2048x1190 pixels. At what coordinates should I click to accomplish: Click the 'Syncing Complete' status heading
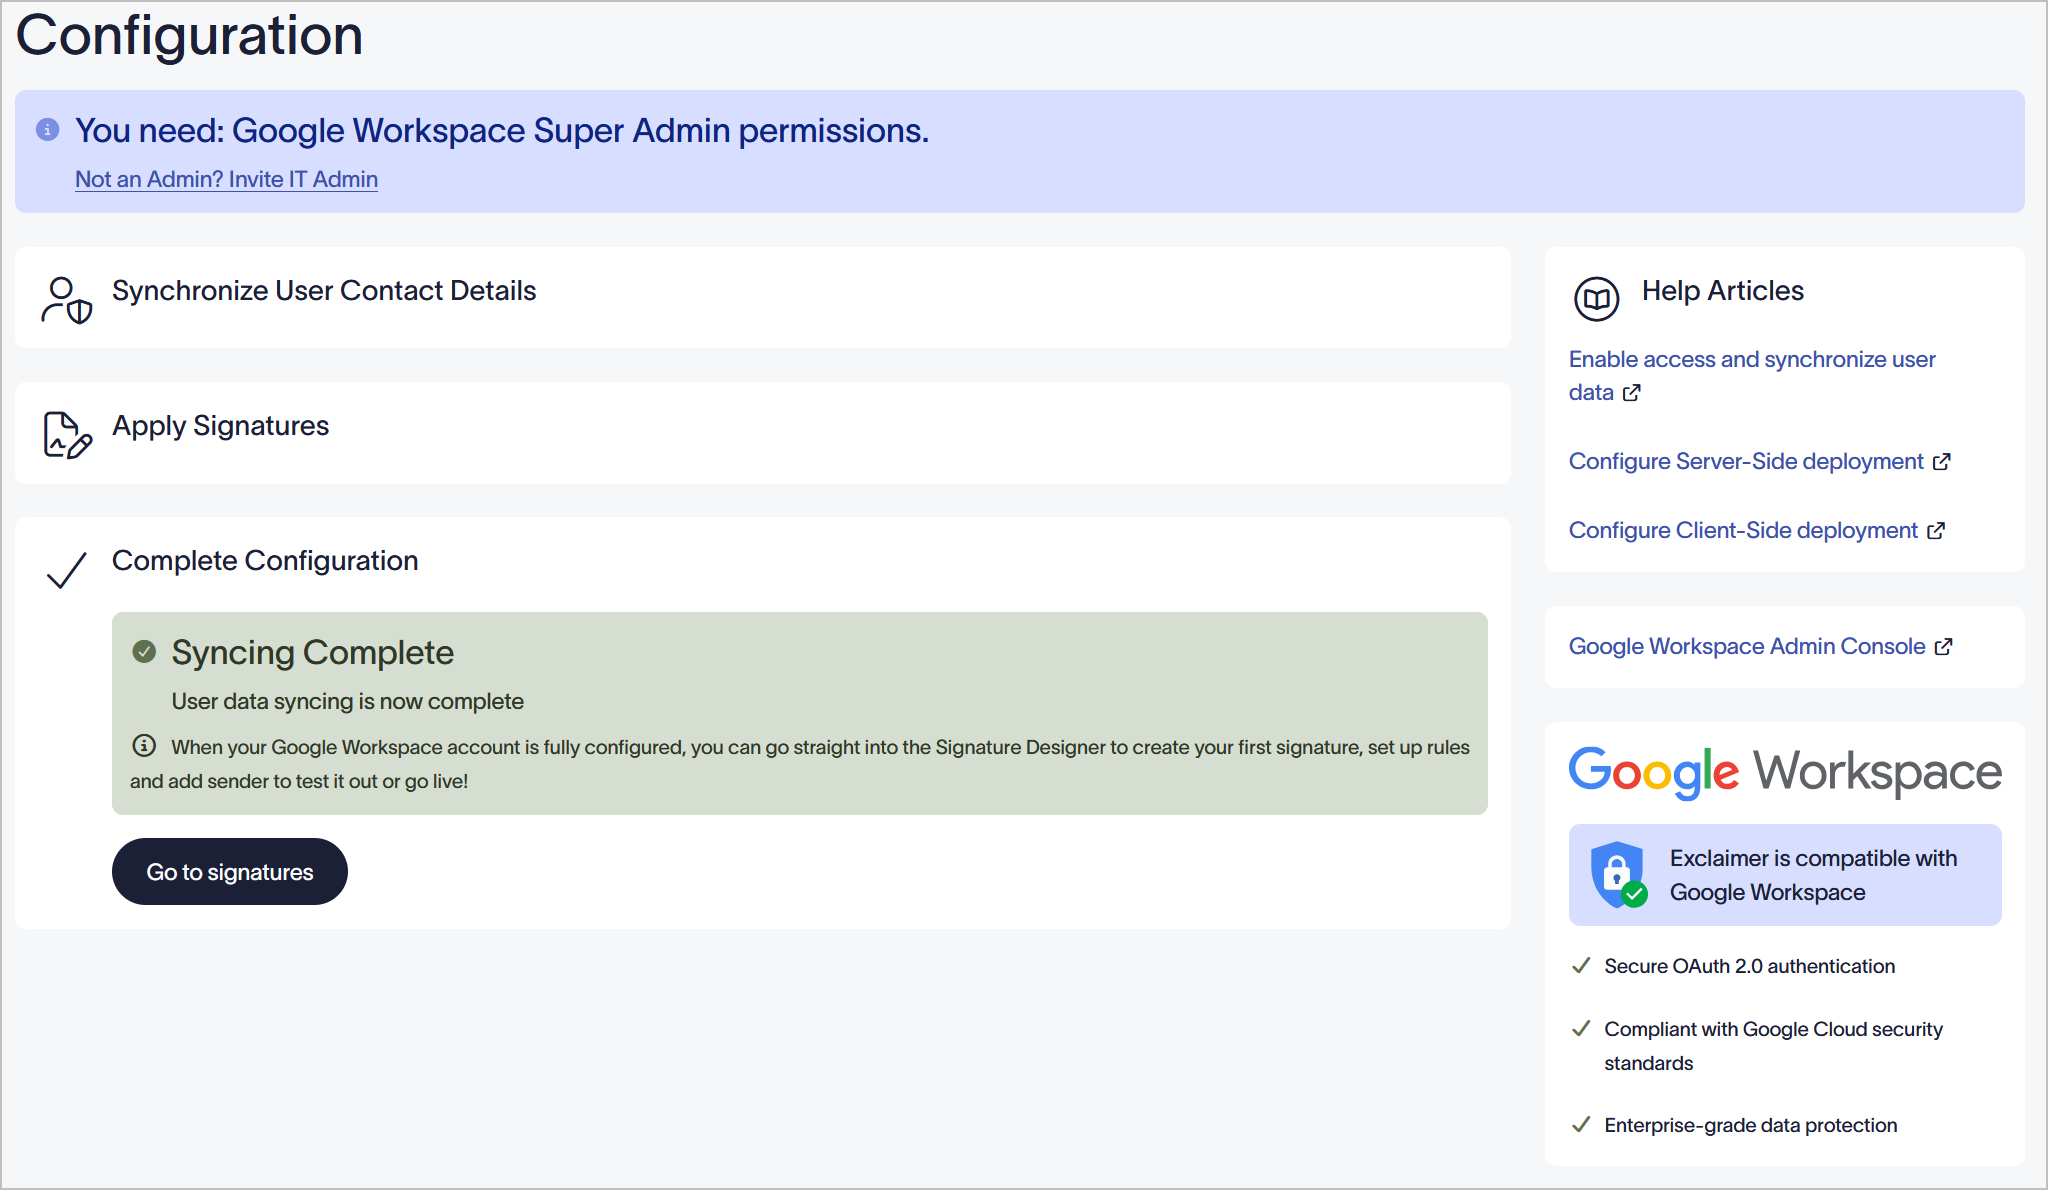pos(313,653)
